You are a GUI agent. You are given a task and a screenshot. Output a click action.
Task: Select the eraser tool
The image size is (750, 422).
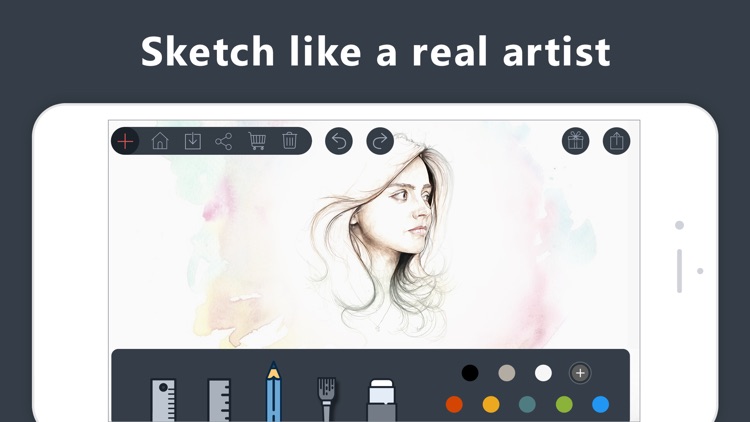click(382, 400)
